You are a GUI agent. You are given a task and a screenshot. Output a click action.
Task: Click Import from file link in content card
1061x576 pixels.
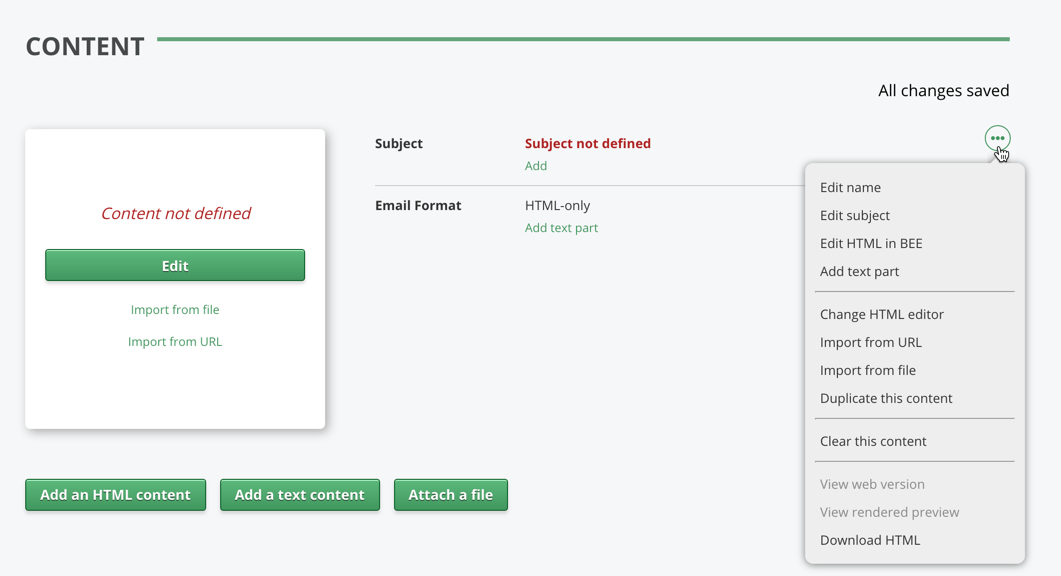[175, 310]
